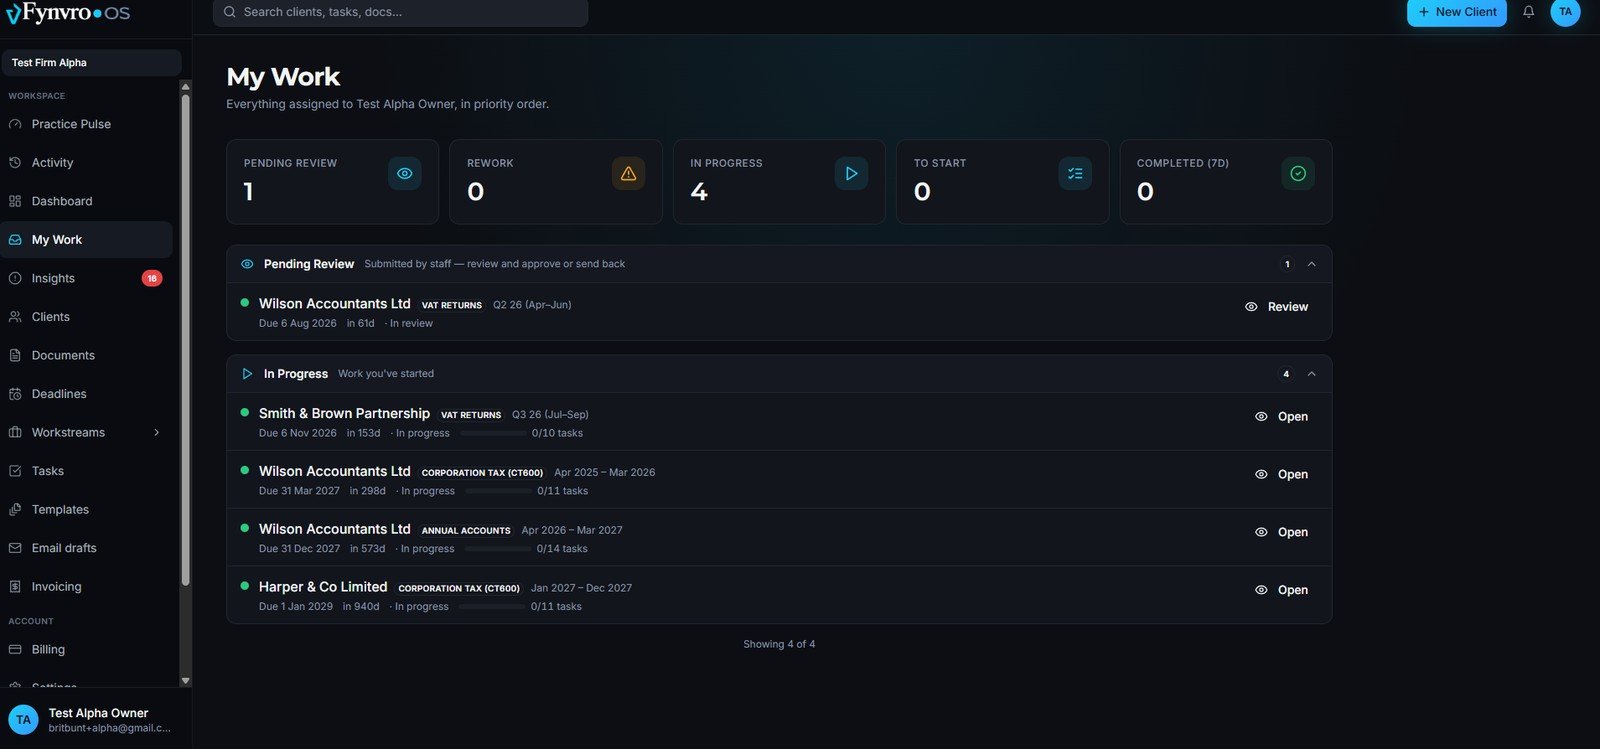Review the Wilson Accountants VAT return
Screen dimensions: 1600x749
[1277, 307]
